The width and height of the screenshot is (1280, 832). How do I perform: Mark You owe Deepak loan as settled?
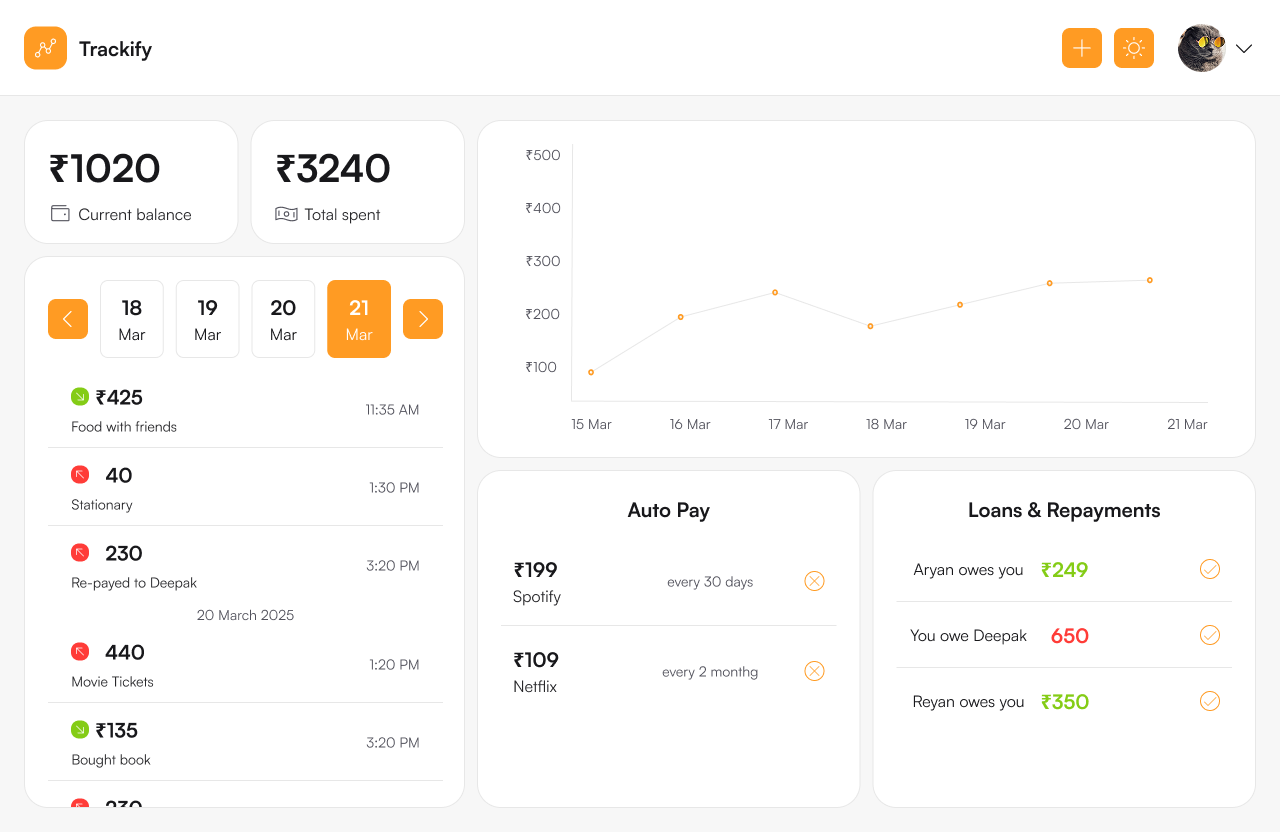[x=1210, y=635]
